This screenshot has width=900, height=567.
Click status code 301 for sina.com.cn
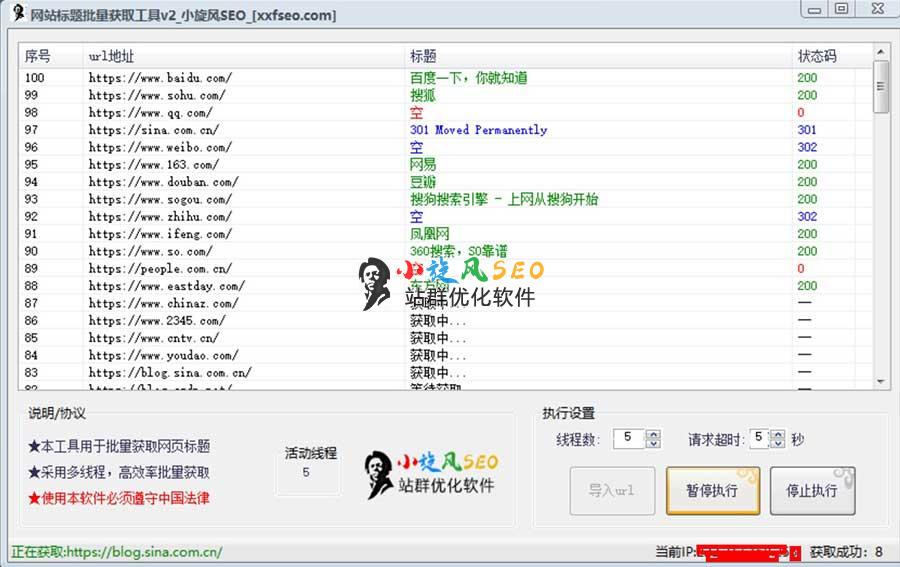click(x=806, y=130)
